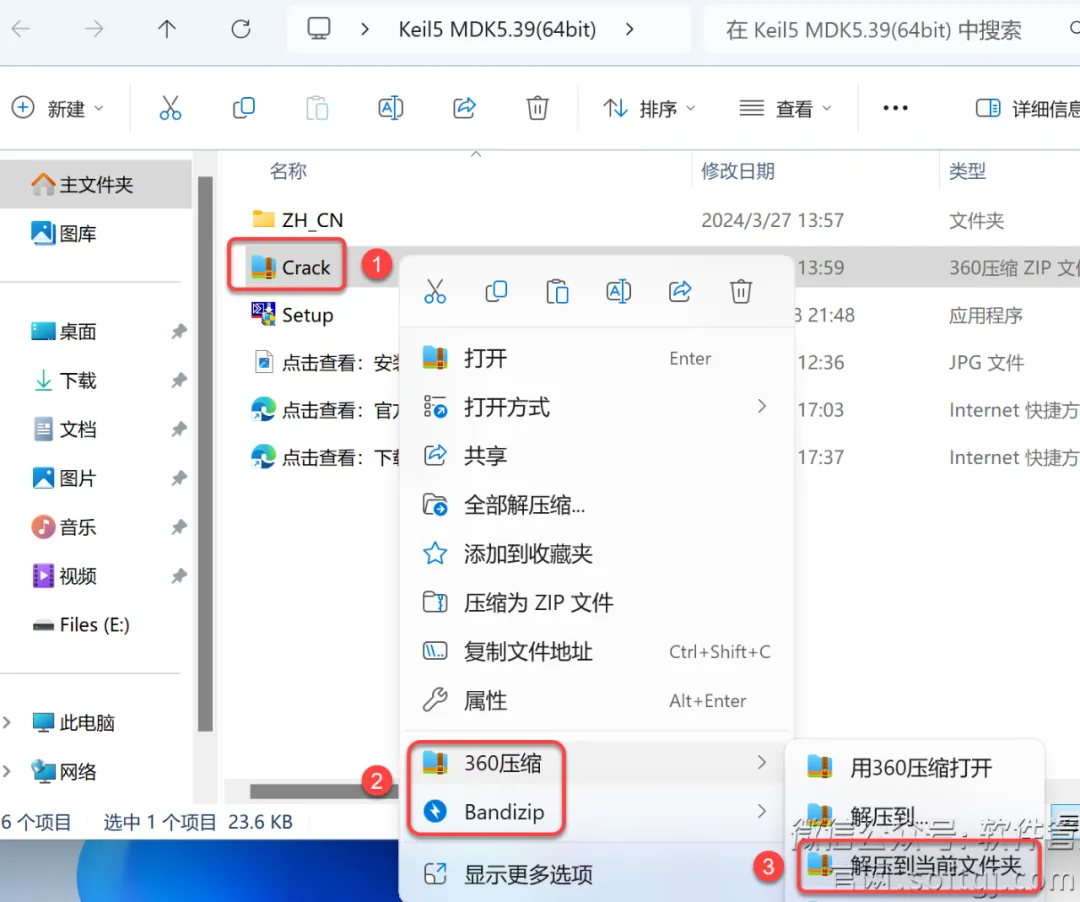Image resolution: width=1080 pixels, height=902 pixels.
Task: Sort by 类型 column header
Action: pyautogui.click(x=967, y=171)
